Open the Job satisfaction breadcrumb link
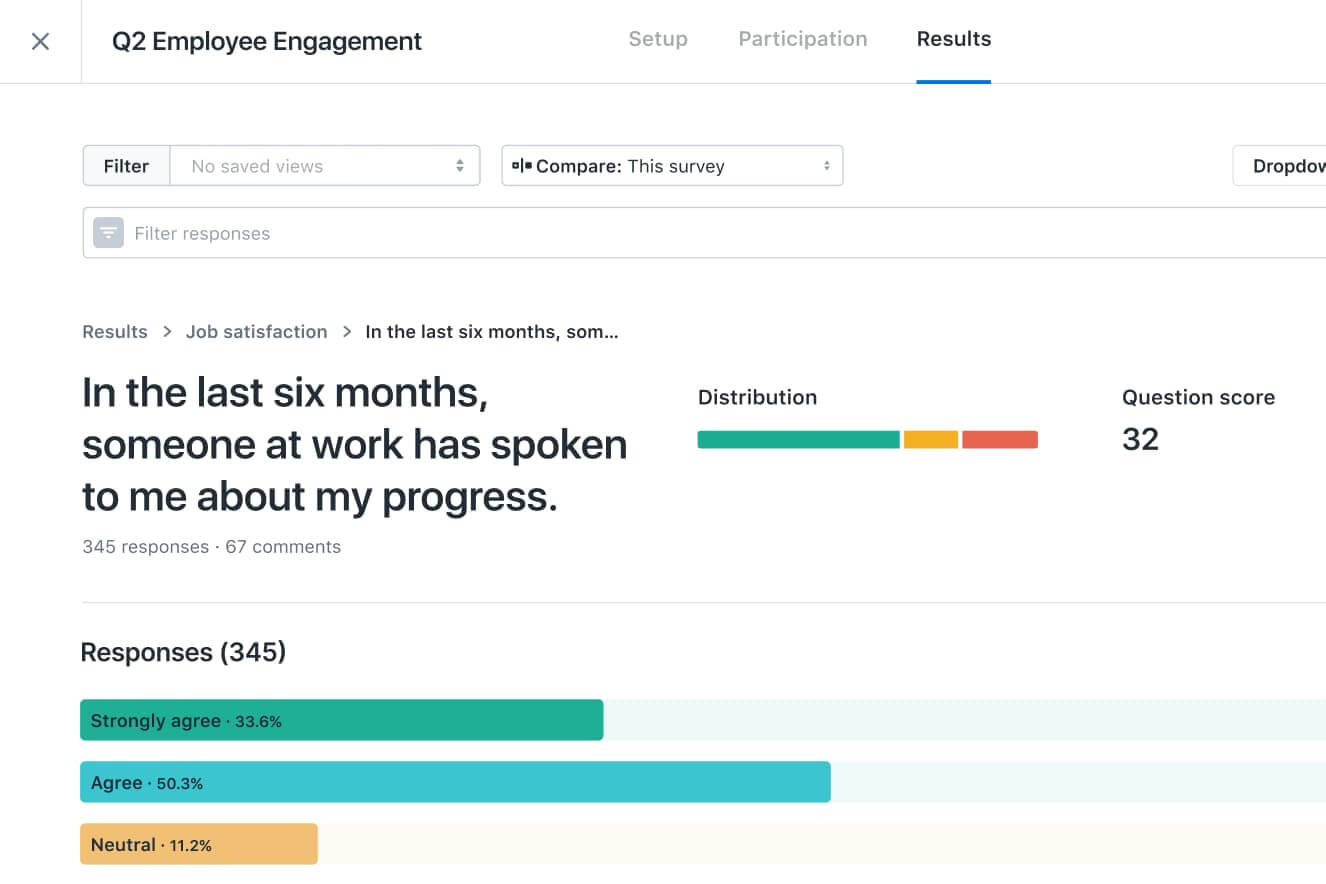The height and width of the screenshot is (884, 1326). (256, 331)
